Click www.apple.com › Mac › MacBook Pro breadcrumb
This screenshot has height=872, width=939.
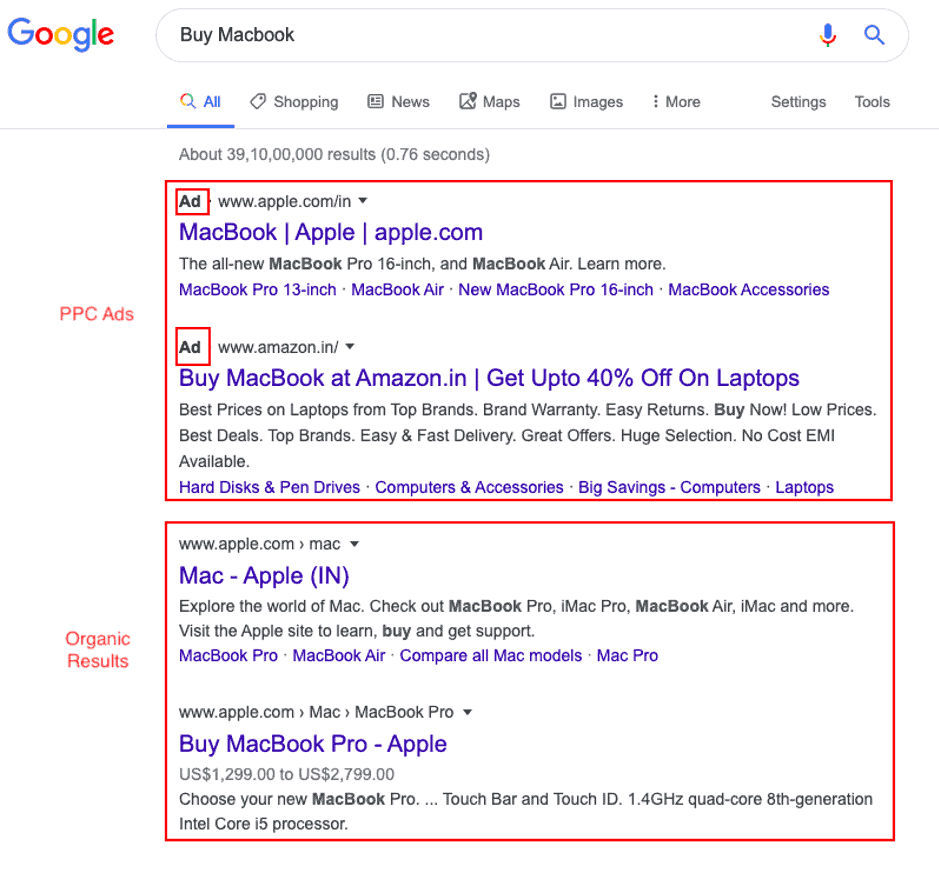316,713
